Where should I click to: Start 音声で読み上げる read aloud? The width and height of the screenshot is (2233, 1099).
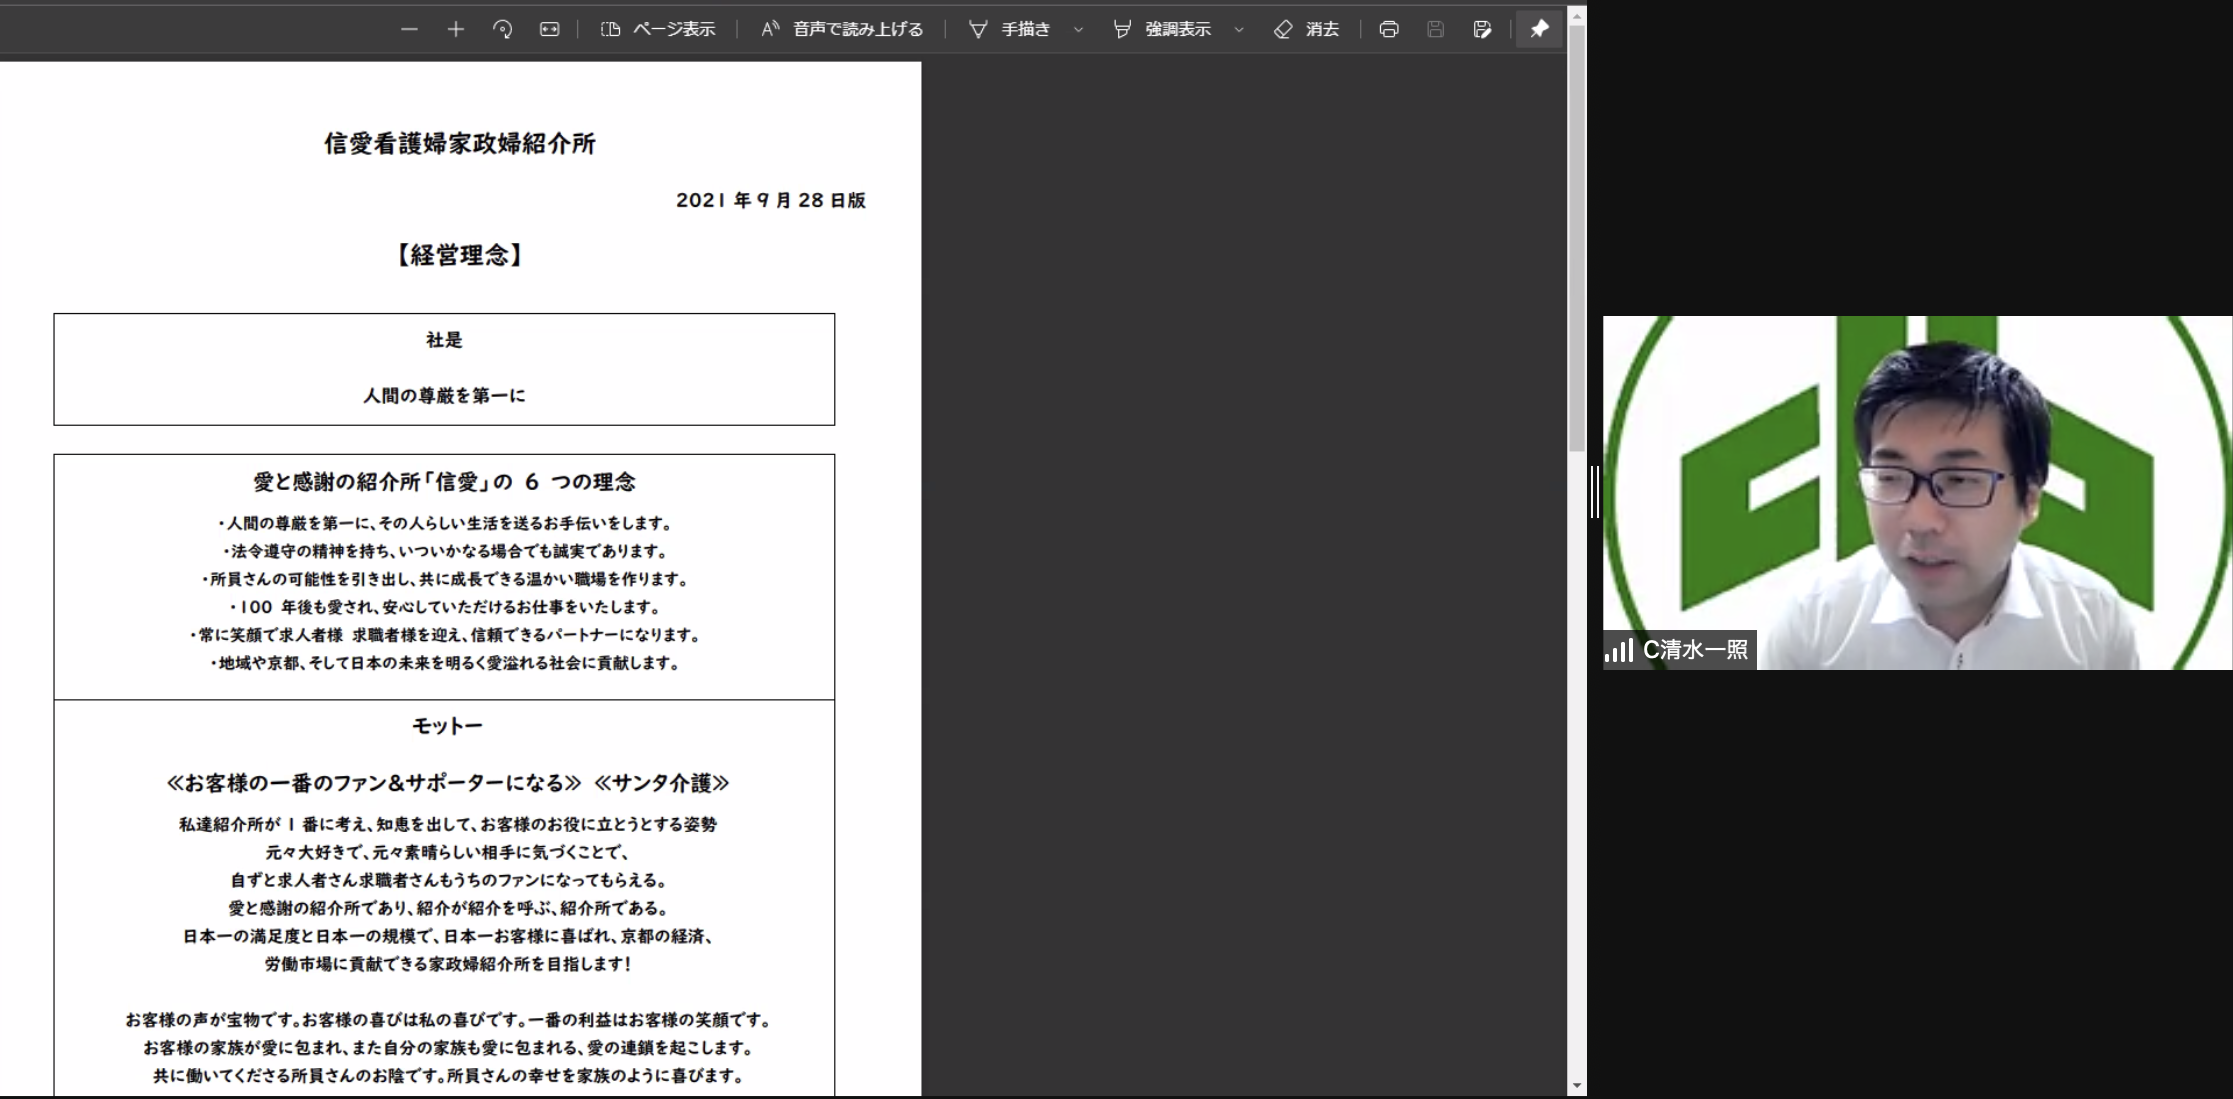click(842, 29)
